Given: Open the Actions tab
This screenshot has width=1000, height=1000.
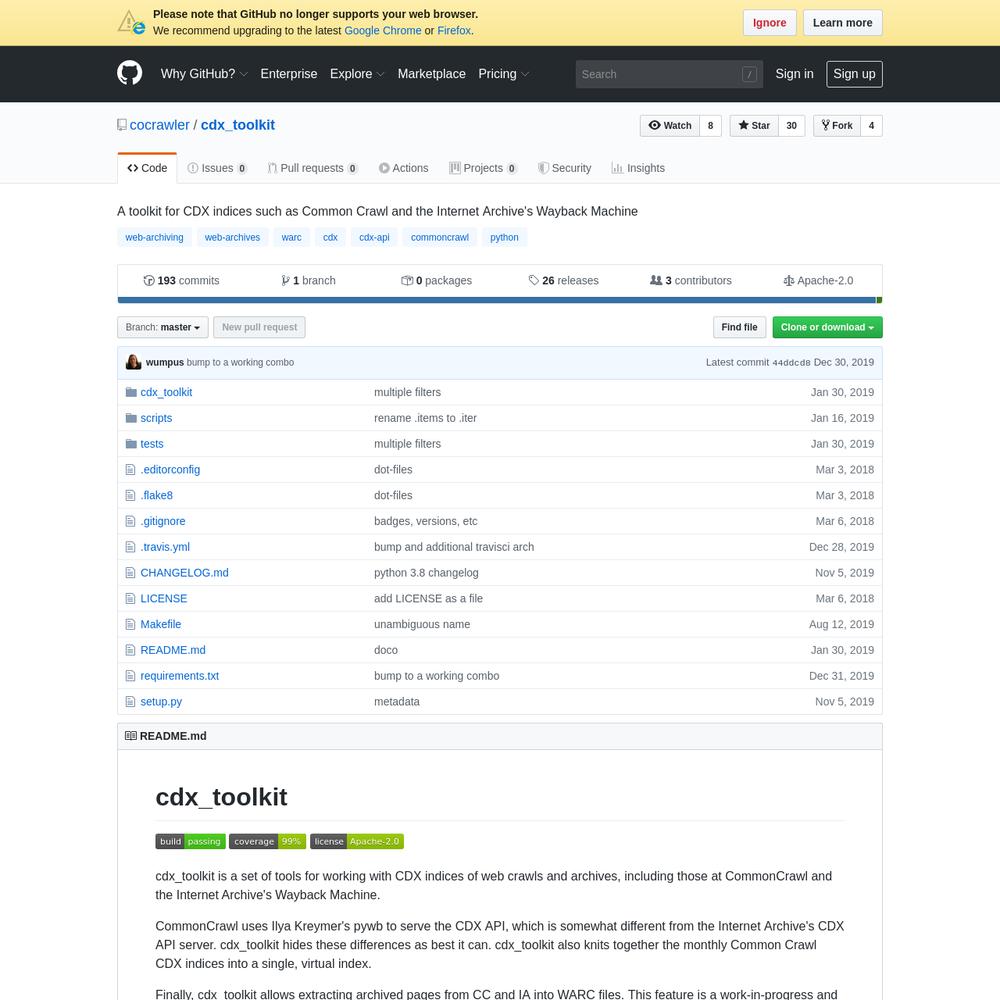Looking at the screenshot, I should (403, 168).
